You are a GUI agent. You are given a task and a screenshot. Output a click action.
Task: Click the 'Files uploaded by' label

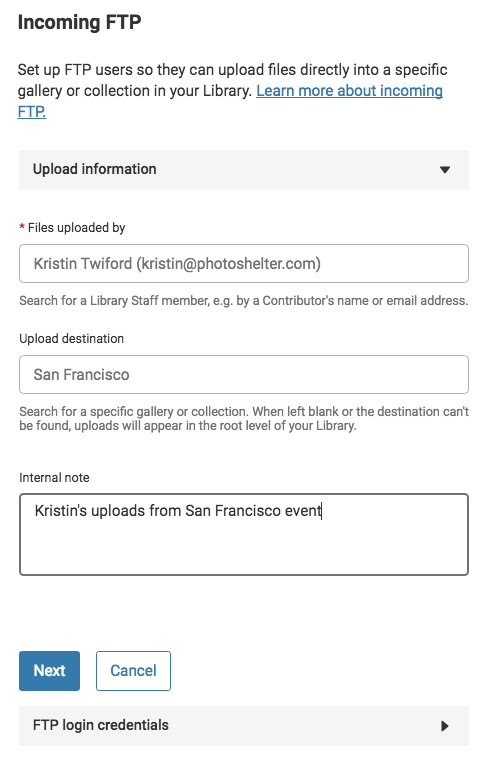click(x=76, y=227)
